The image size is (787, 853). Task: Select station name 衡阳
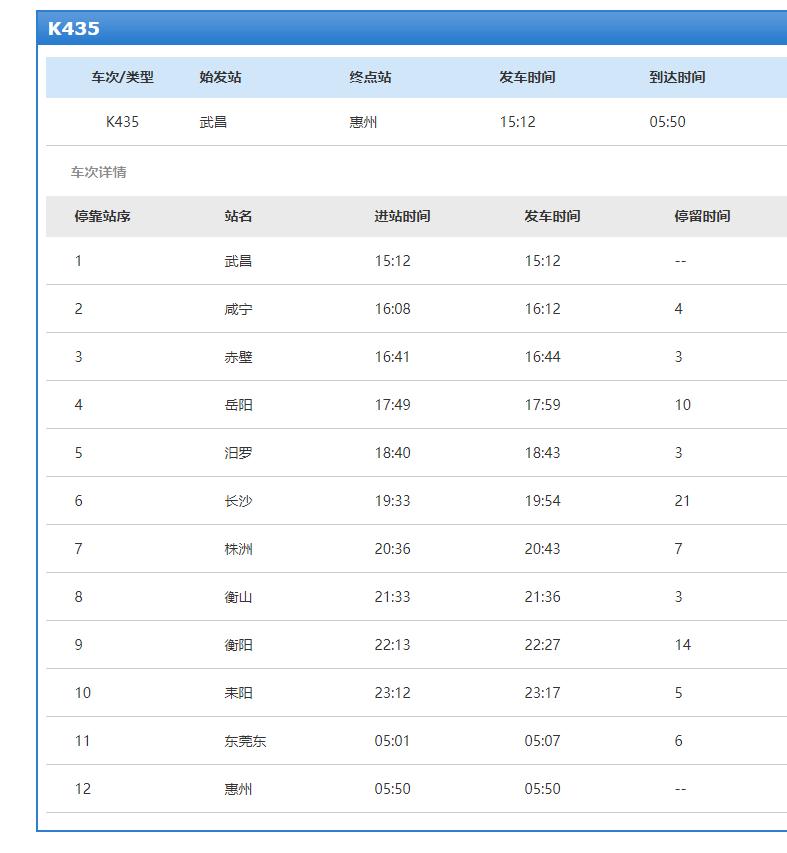pyautogui.click(x=238, y=645)
